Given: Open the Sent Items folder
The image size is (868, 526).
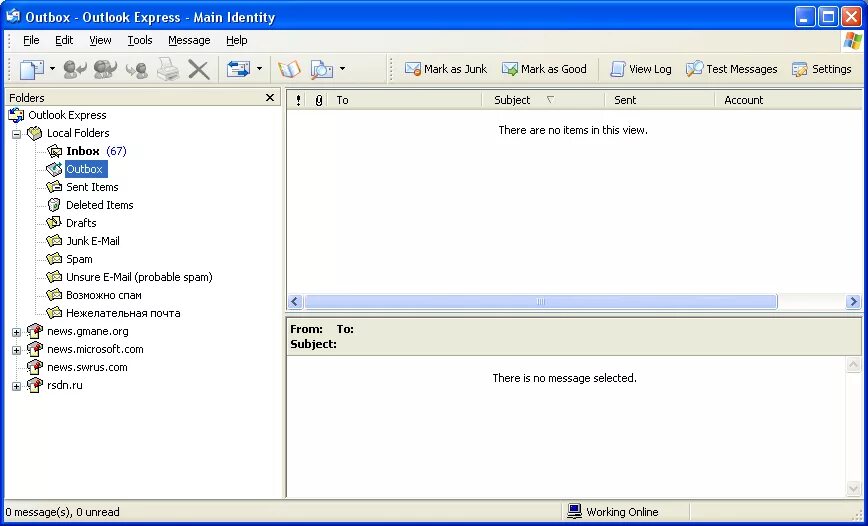Looking at the screenshot, I should (92, 187).
